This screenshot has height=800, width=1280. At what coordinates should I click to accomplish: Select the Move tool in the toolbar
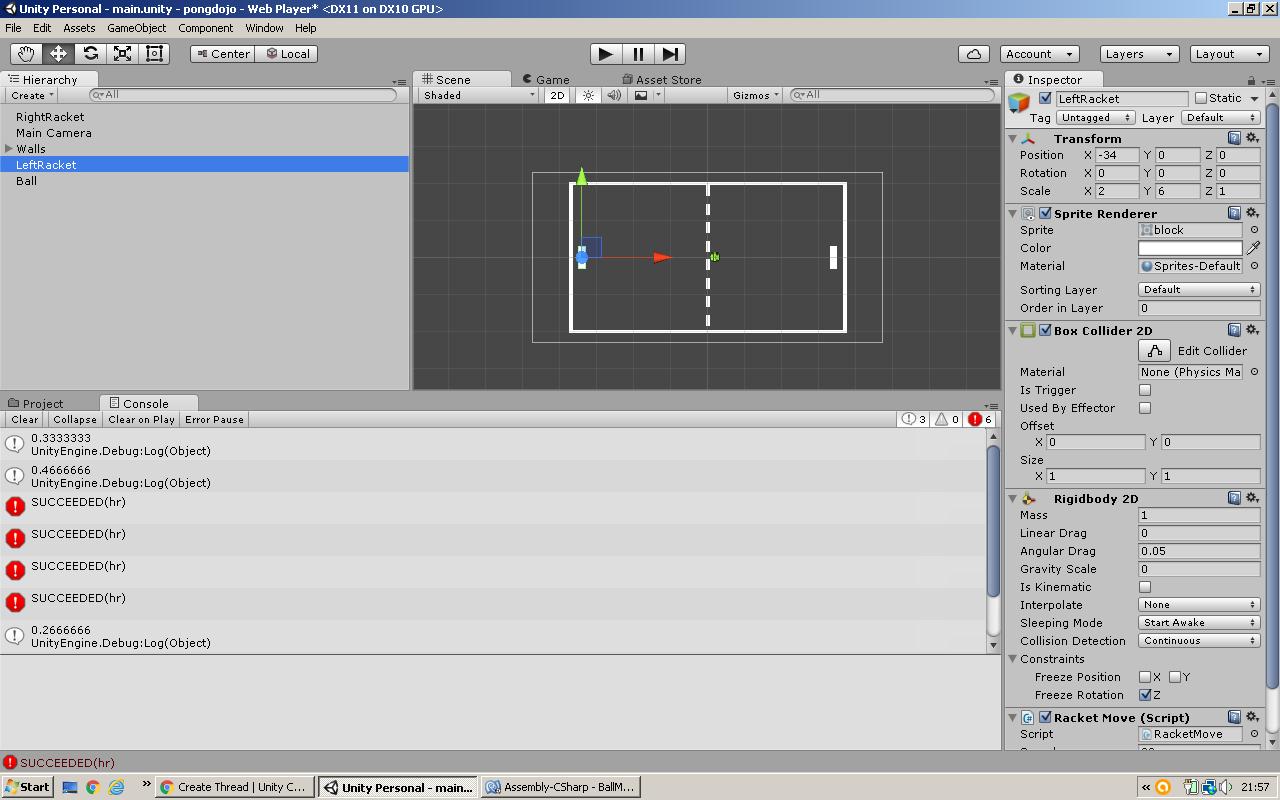(x=57, y=53)
